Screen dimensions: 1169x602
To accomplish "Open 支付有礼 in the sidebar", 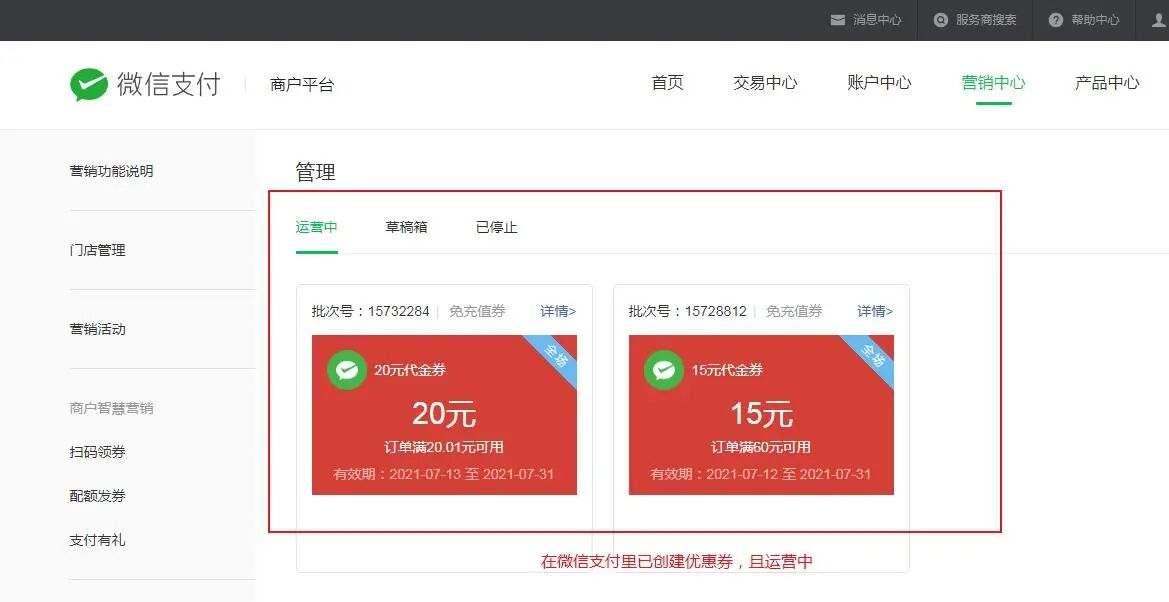I will click(97, 540).
